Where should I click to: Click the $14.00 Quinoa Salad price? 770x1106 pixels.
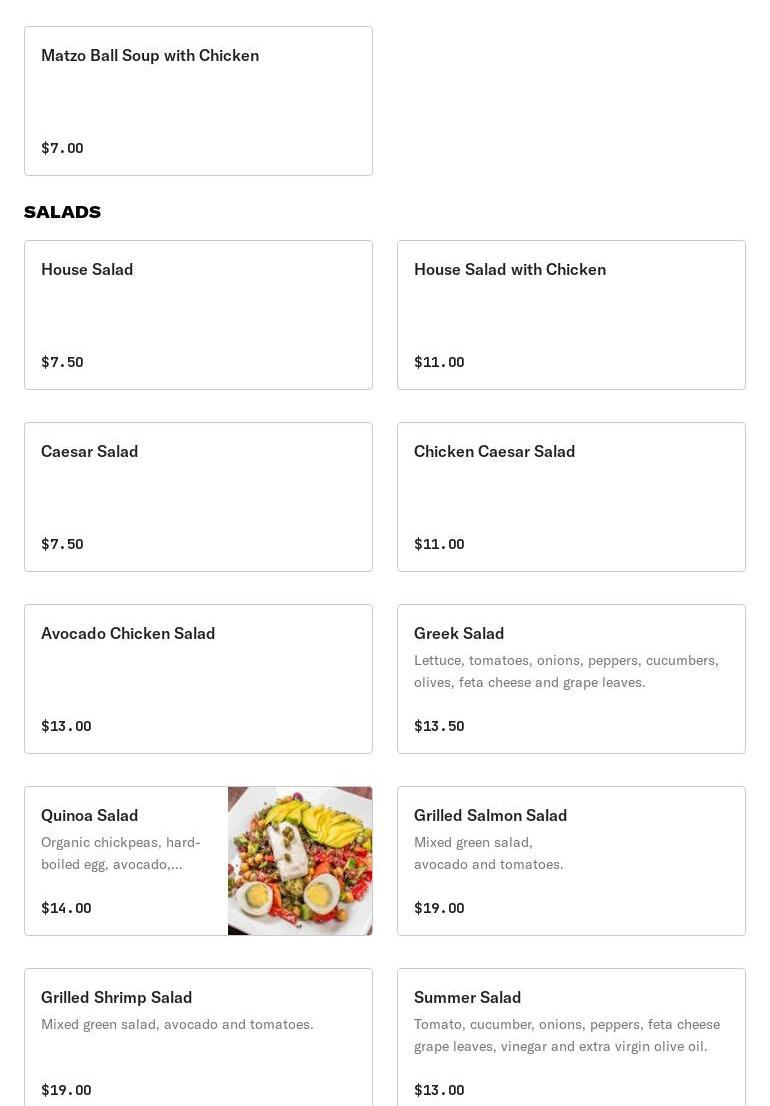(x=66, y=909)
